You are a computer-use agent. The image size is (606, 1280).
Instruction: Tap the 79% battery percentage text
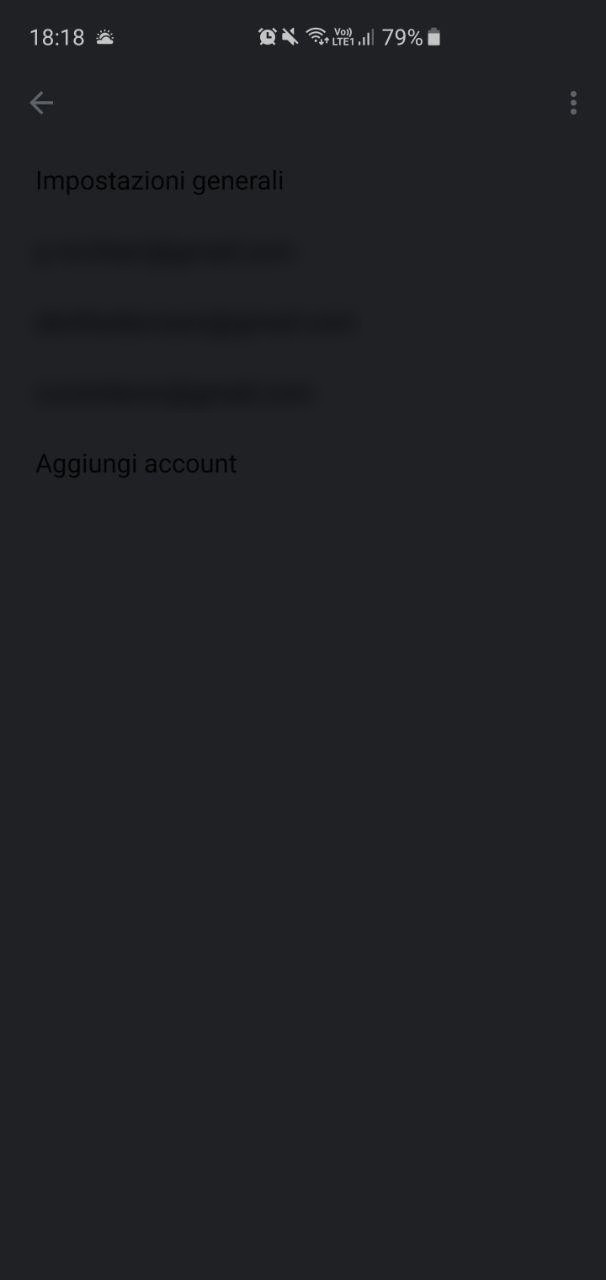(402, 38)
